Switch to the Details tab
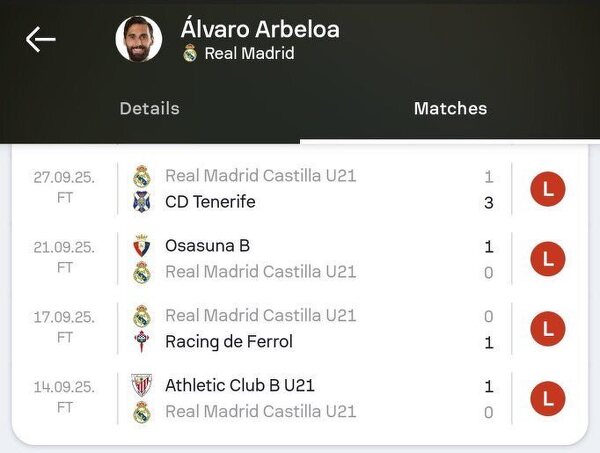 pyautogui.click(x=149, y=108)
